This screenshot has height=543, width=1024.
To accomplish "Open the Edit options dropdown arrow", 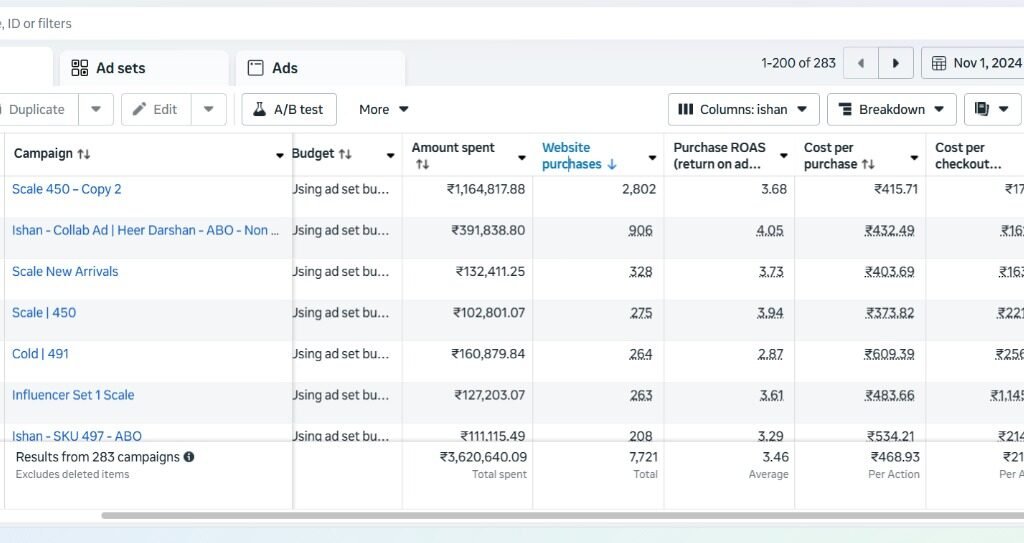I will click(x=208, y=109).
